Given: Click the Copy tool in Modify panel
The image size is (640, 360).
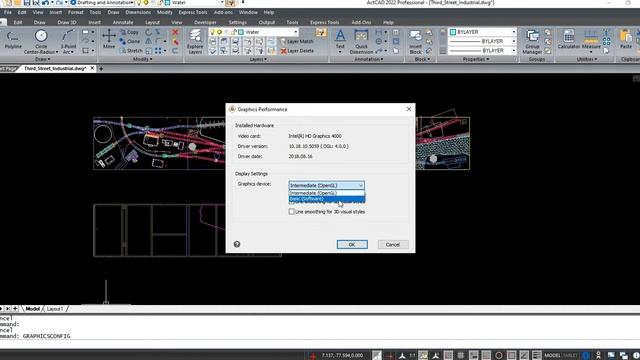Looking at the screenshot, I should 129,32.
